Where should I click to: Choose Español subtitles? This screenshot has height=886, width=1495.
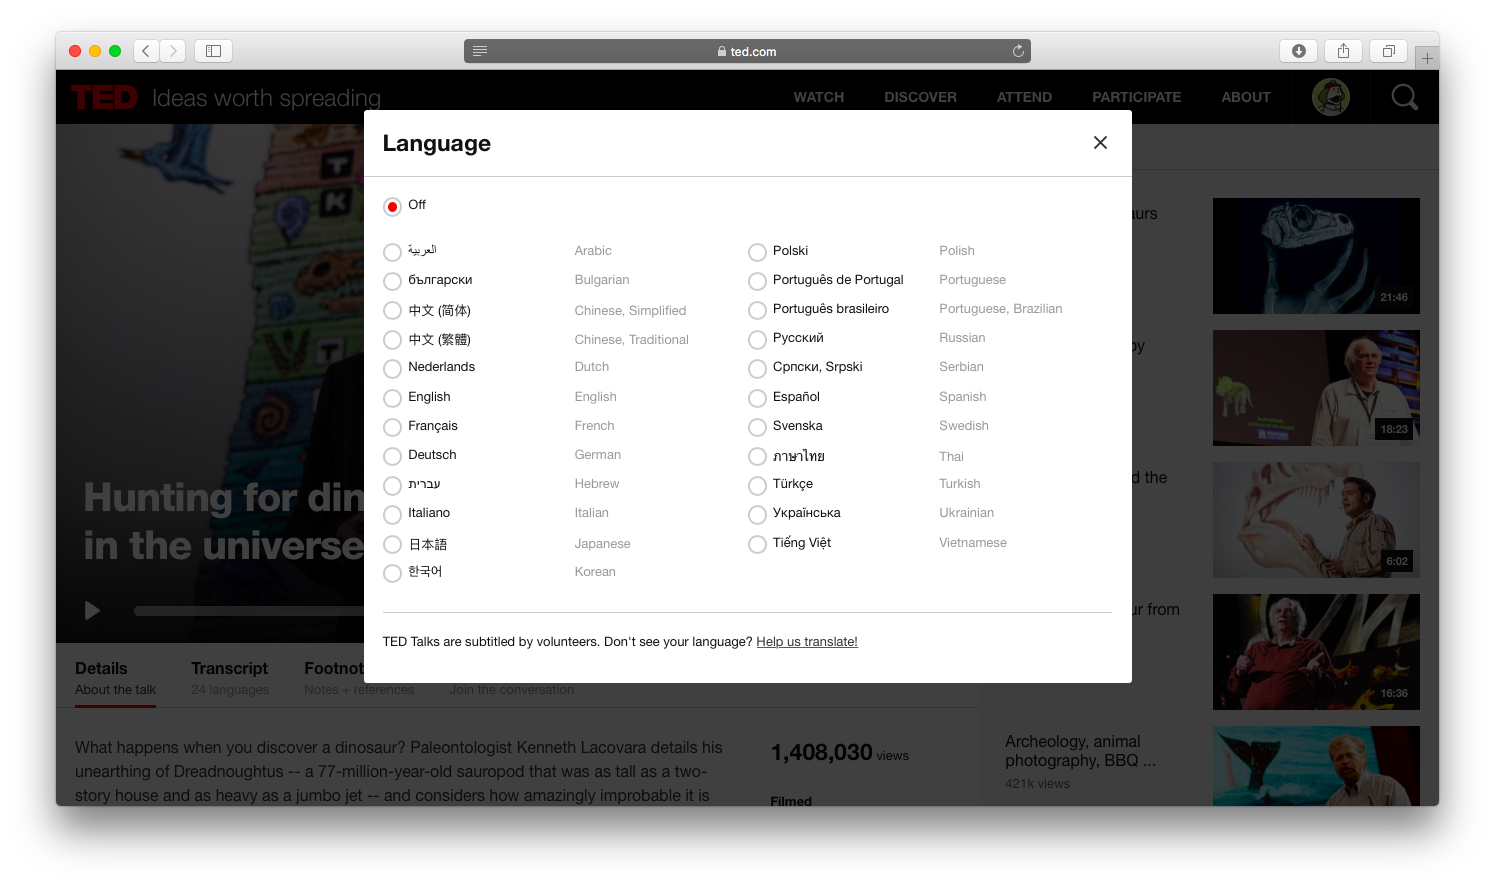(x=758, y=398)
